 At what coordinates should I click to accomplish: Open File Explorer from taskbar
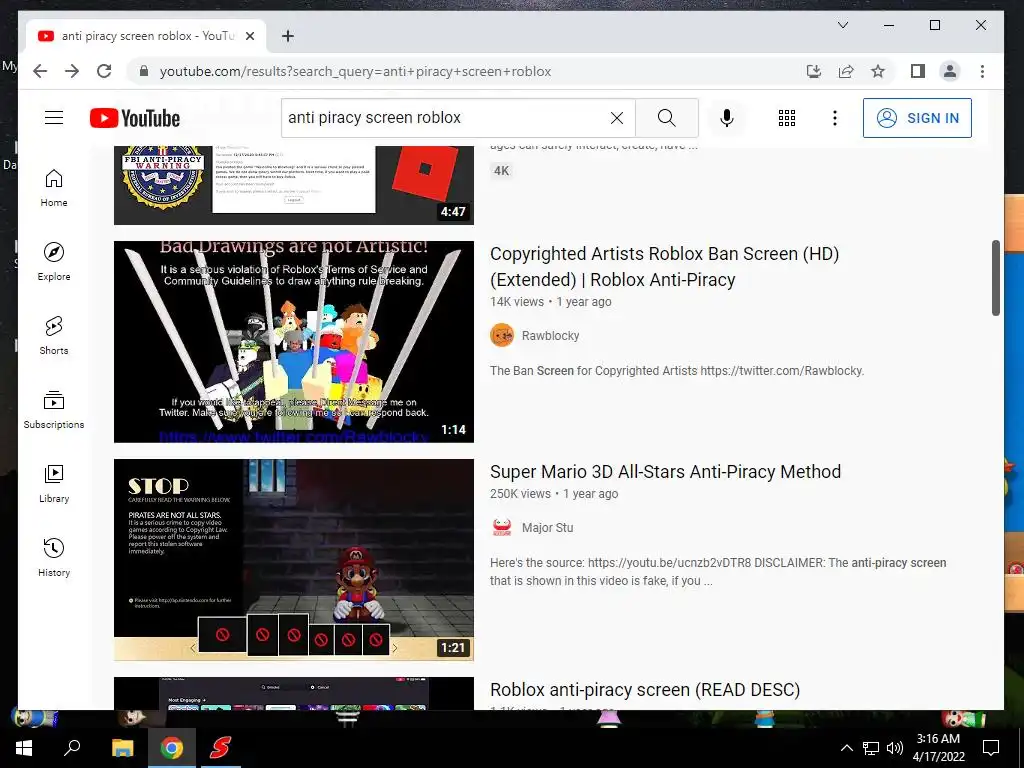(x=122, y=748)
